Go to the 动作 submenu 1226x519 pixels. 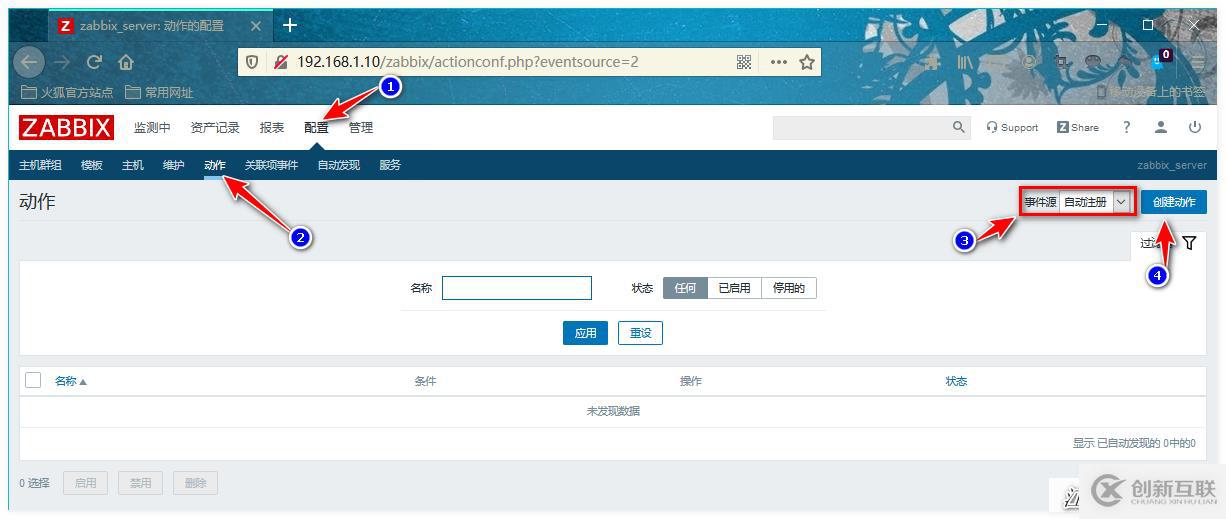(x=215, y=165)
